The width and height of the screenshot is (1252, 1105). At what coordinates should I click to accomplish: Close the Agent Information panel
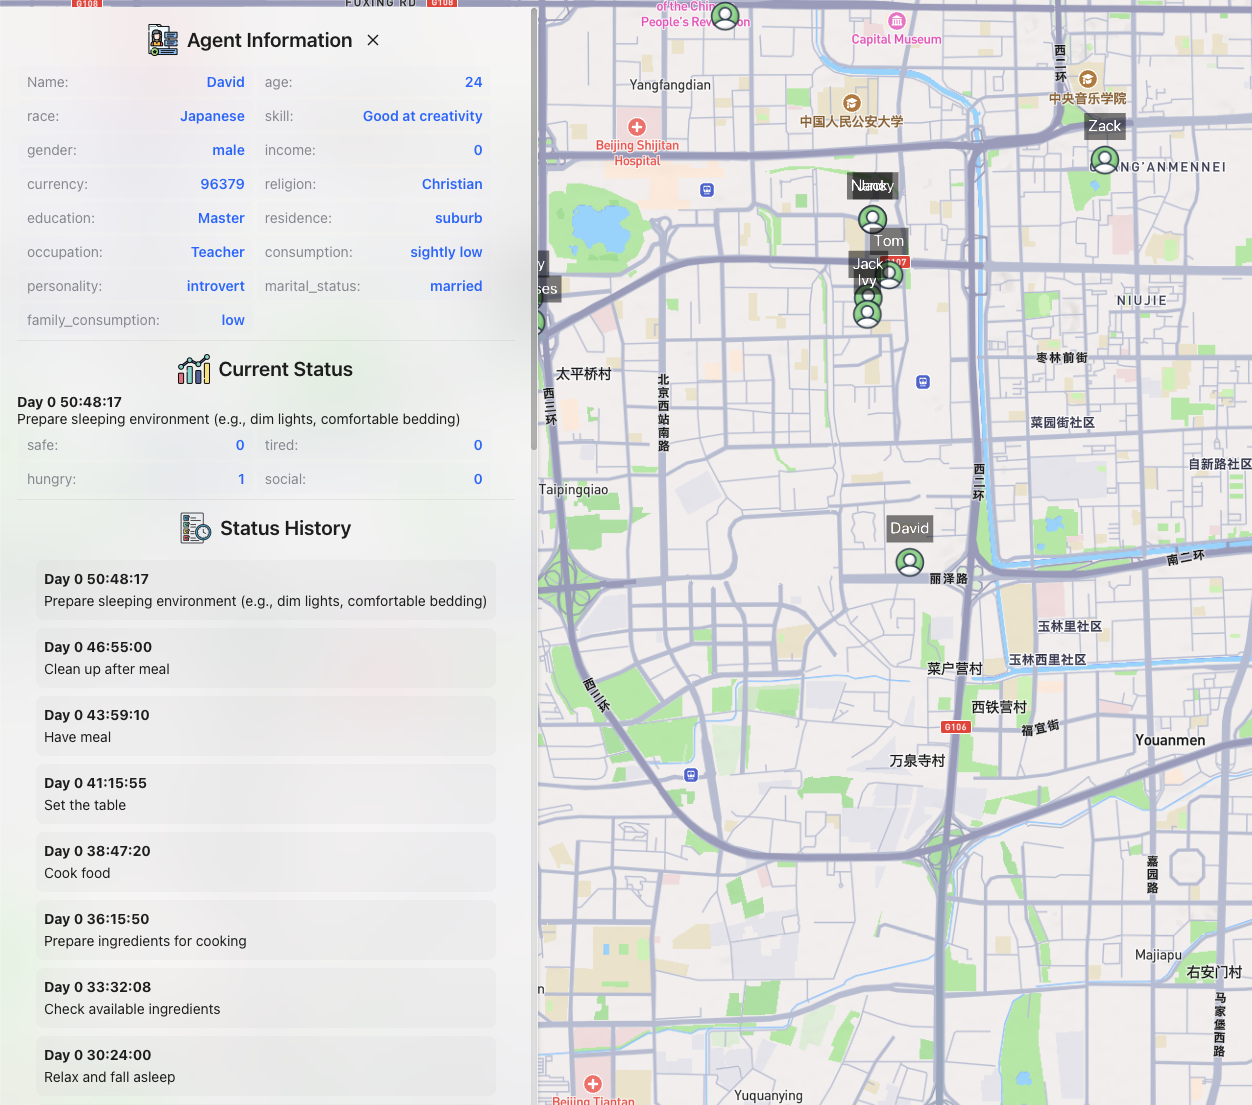pyautogui.click(x=373, y=40)
